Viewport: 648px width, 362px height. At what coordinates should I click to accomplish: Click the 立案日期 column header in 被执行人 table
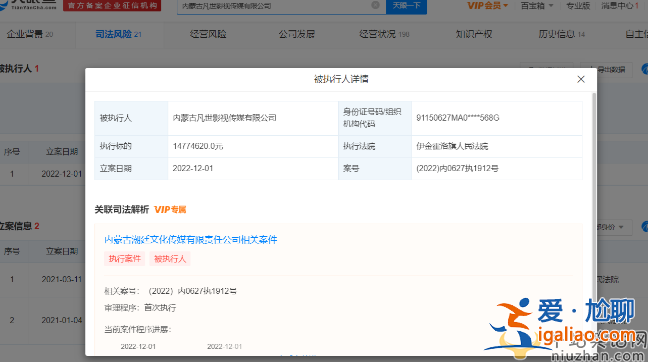point(62,152)
